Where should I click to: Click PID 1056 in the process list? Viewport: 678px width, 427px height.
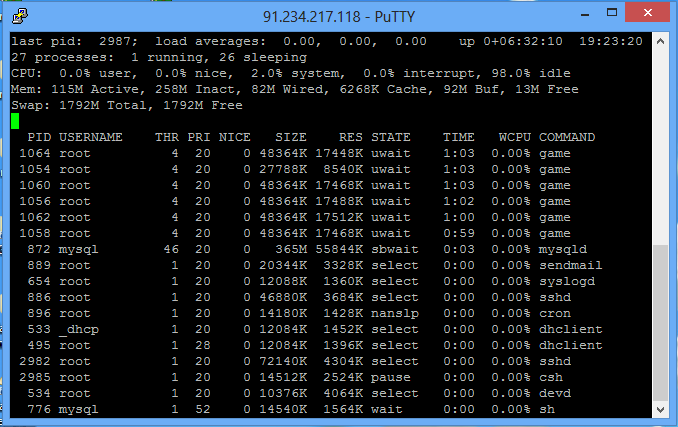coord(35,201)
